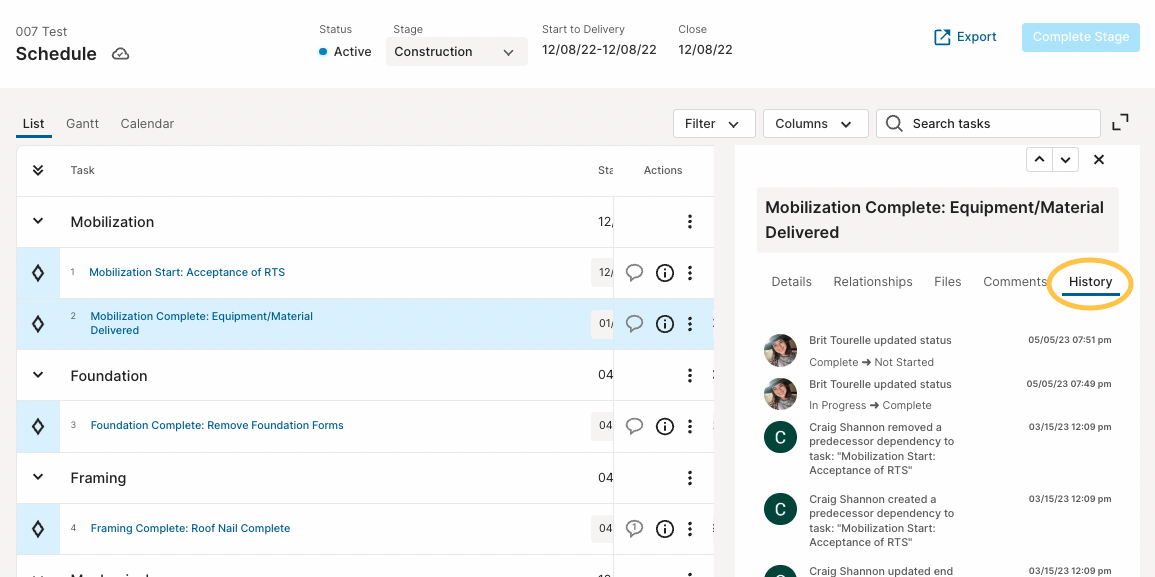Switch to the Calendar view tab
Image resolution: width=1155 pixels, height=577 pixels.
(x=147, y=124)
